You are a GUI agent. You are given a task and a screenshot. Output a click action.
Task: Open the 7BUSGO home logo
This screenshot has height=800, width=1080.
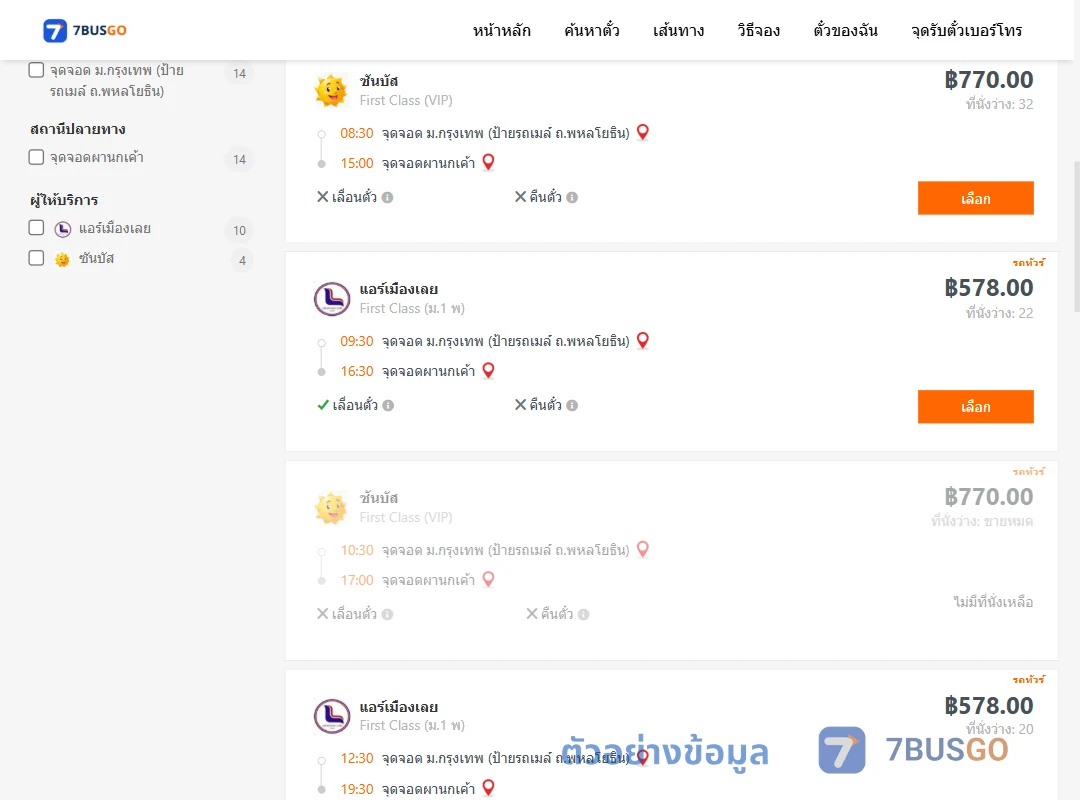coord(85,30)
